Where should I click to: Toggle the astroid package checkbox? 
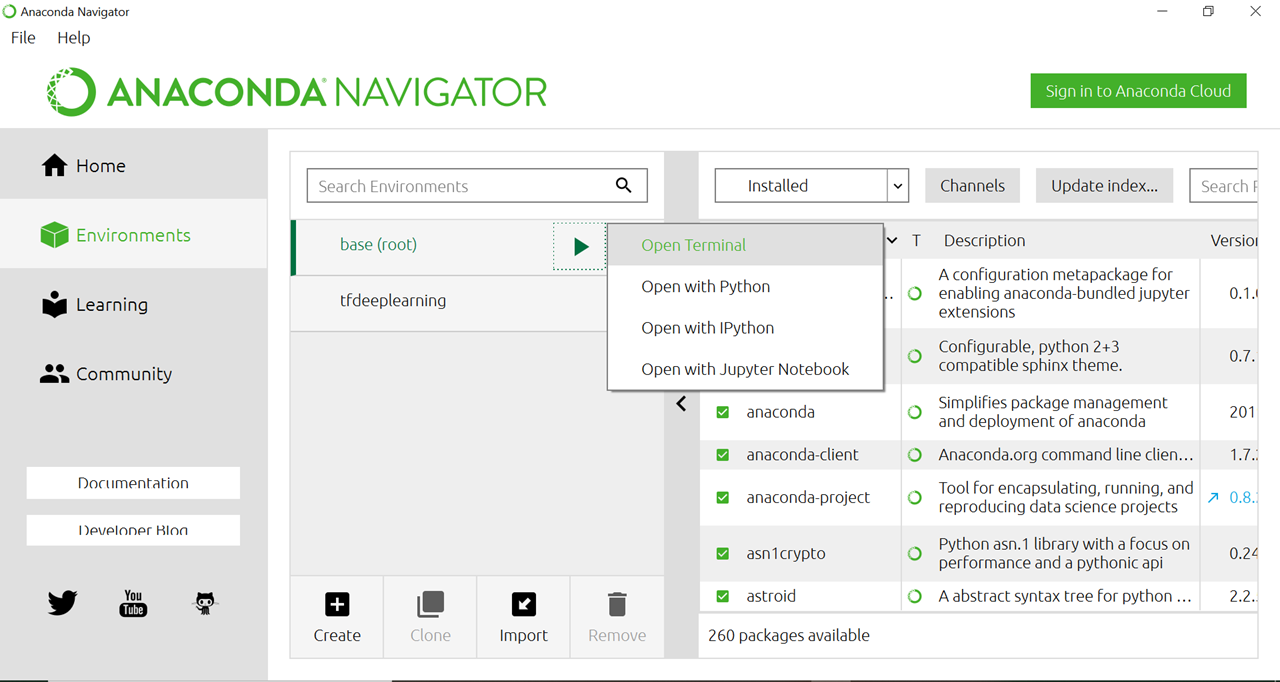pyautogui.click(x=723, y=596)
